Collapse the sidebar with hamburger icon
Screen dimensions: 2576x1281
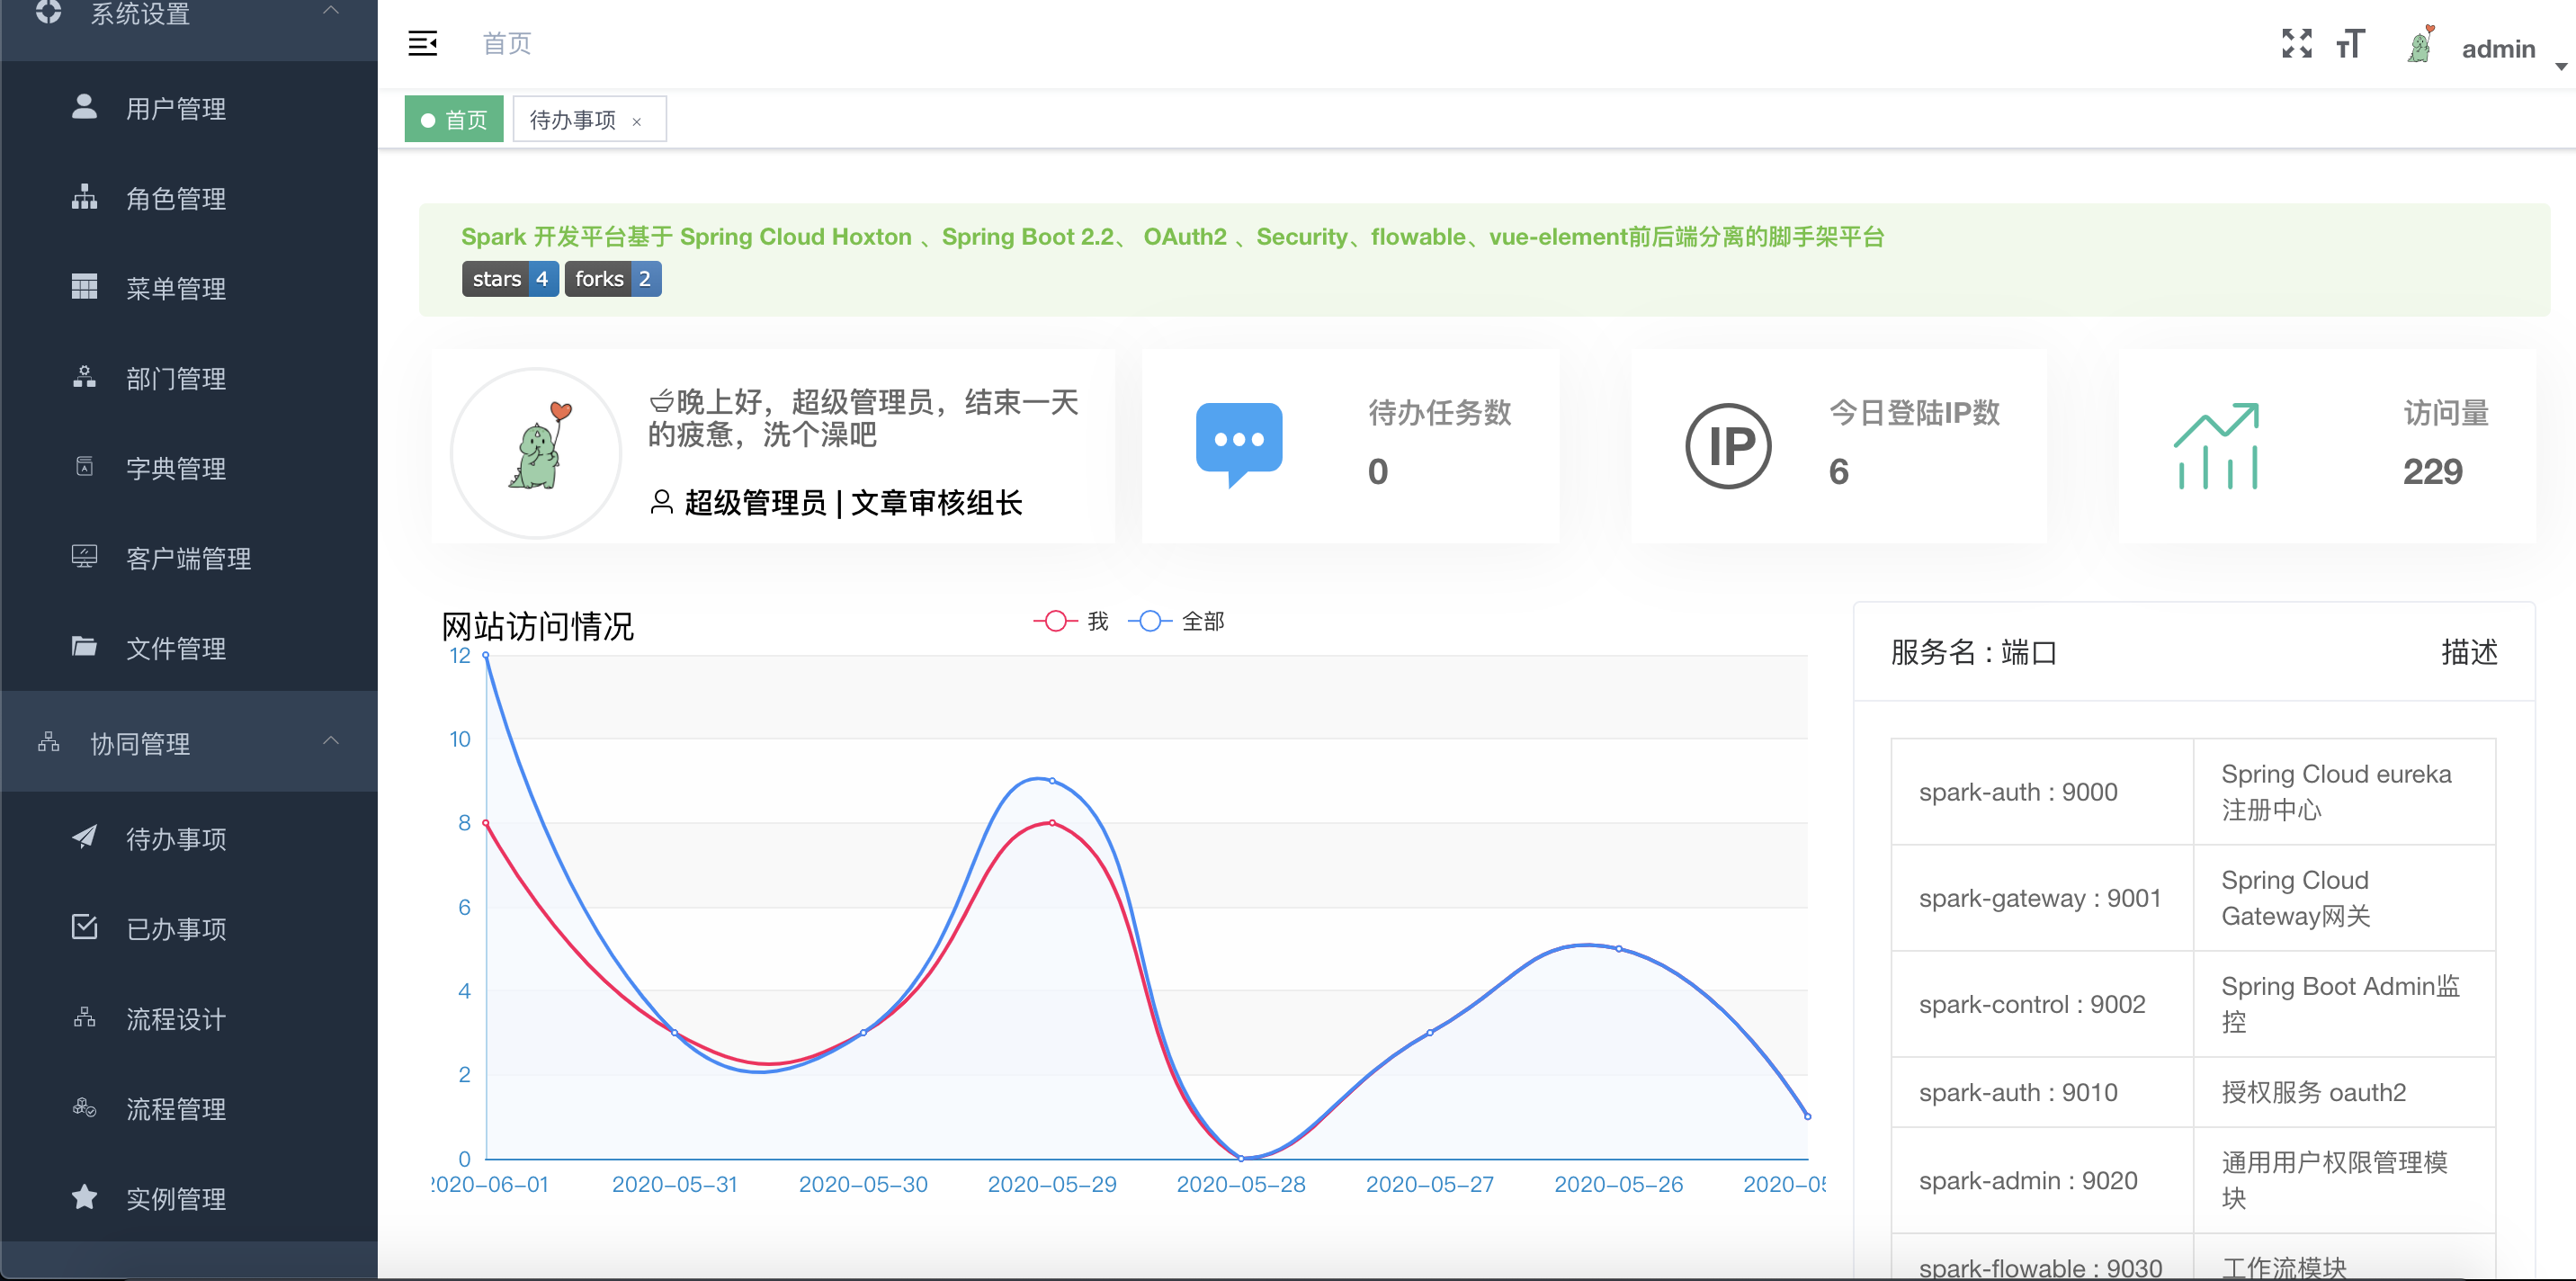point(422,44)
